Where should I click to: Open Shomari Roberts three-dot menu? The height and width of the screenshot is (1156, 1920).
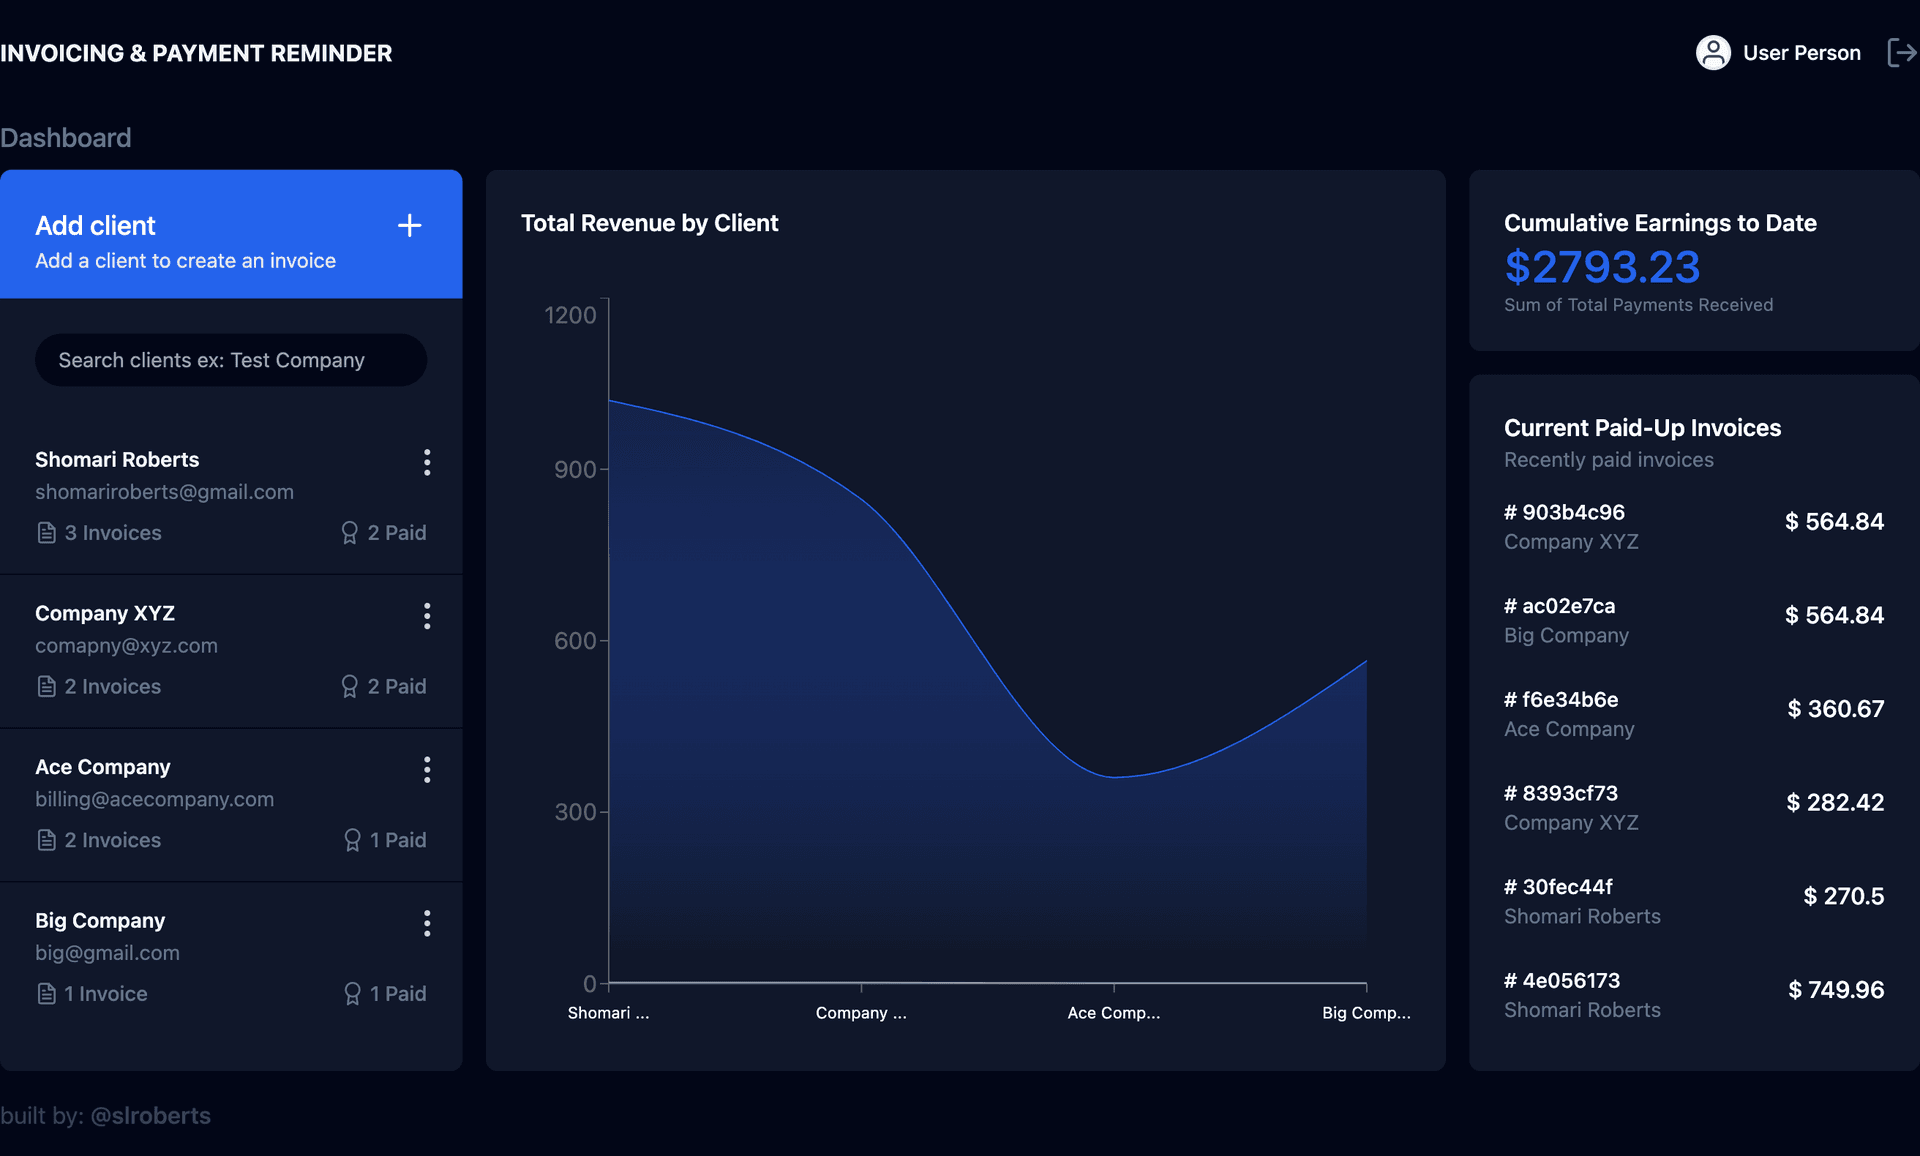point(427,462)
